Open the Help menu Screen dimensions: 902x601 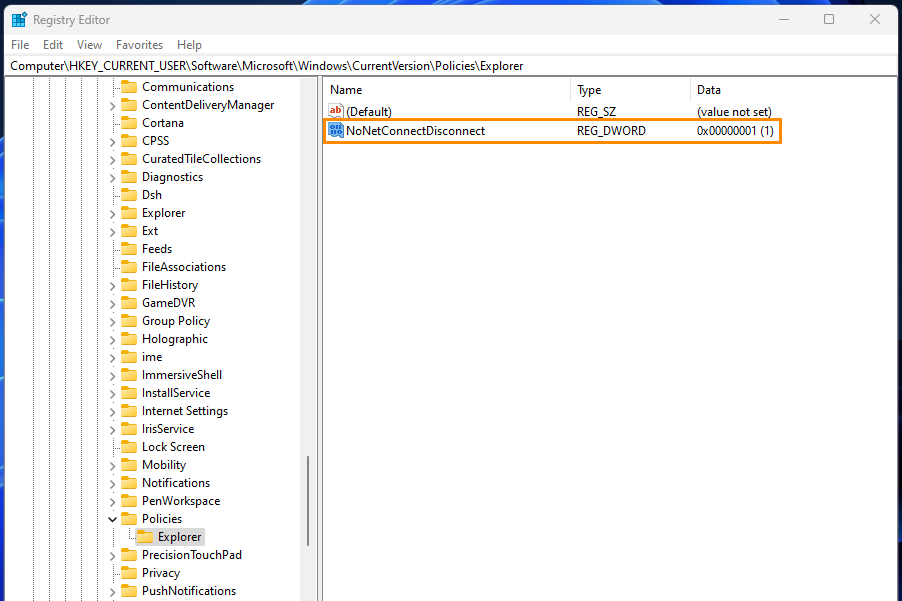pos(189,45)
